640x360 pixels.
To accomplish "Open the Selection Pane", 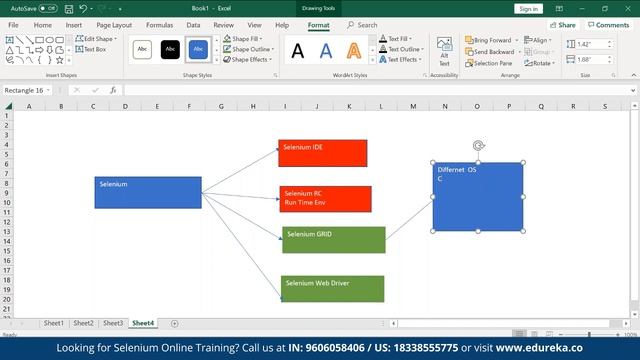I will [x=489, y=63].
